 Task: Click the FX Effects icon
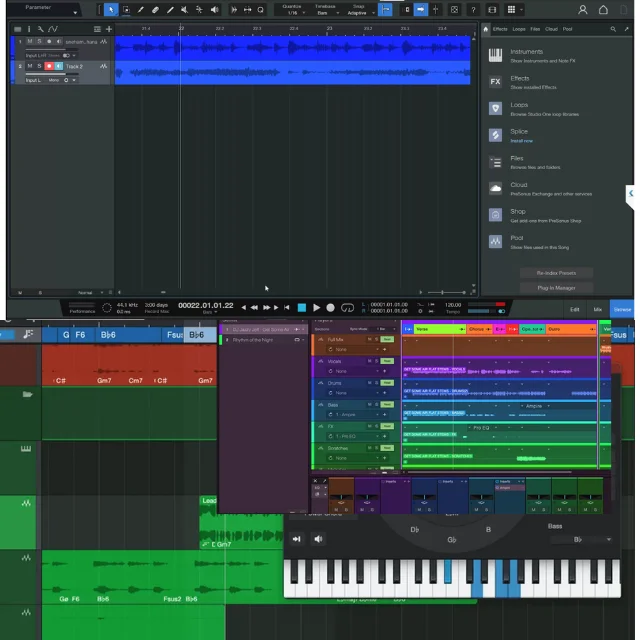(495, 82)
